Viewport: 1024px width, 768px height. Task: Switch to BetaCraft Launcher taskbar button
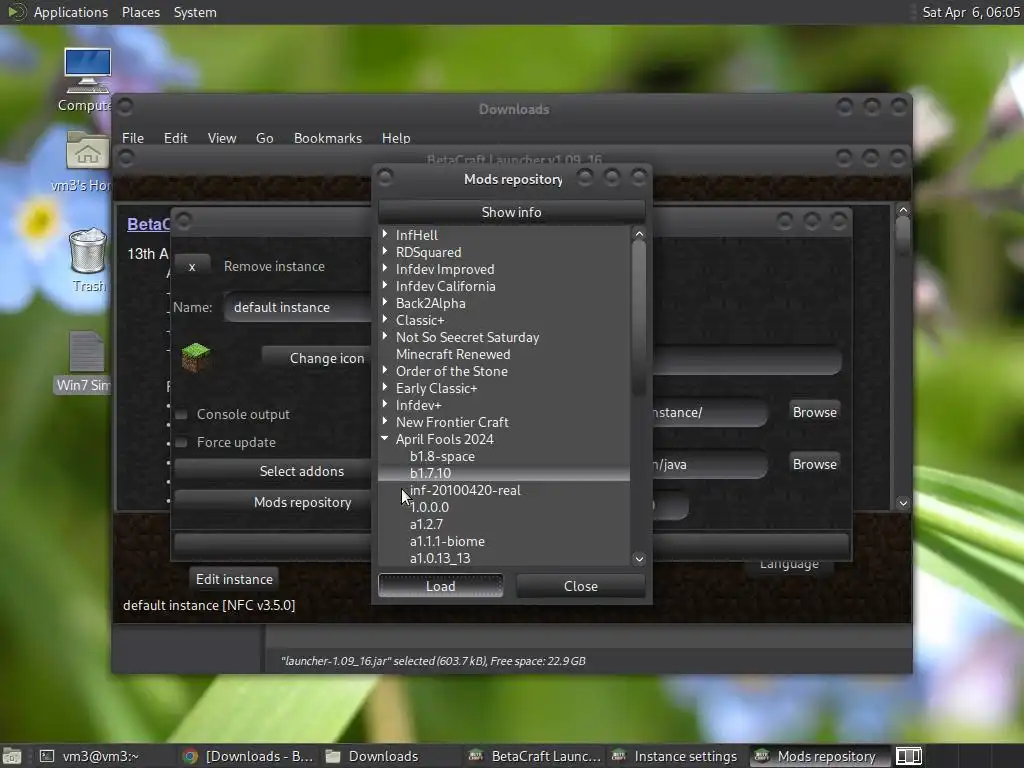[x=535, y=756]
